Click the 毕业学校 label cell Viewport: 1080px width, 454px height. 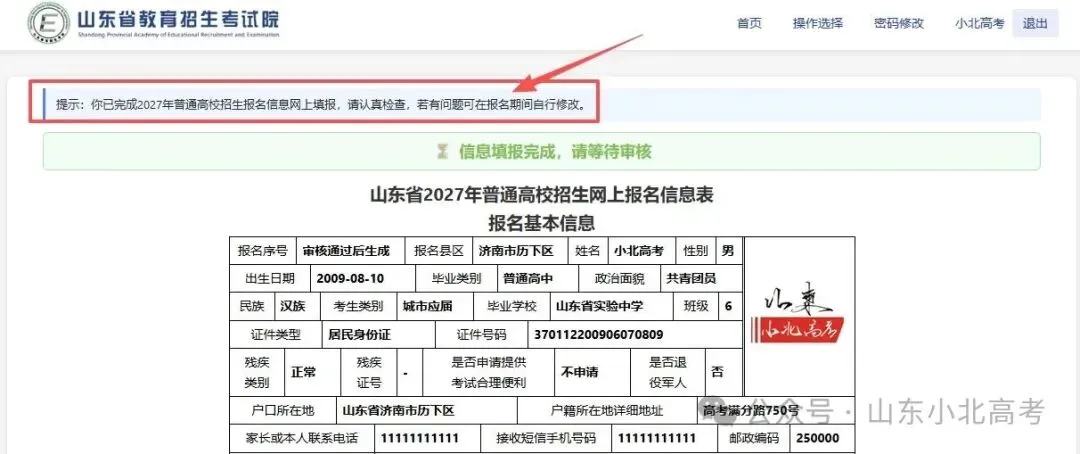click(x=512, y=306)
